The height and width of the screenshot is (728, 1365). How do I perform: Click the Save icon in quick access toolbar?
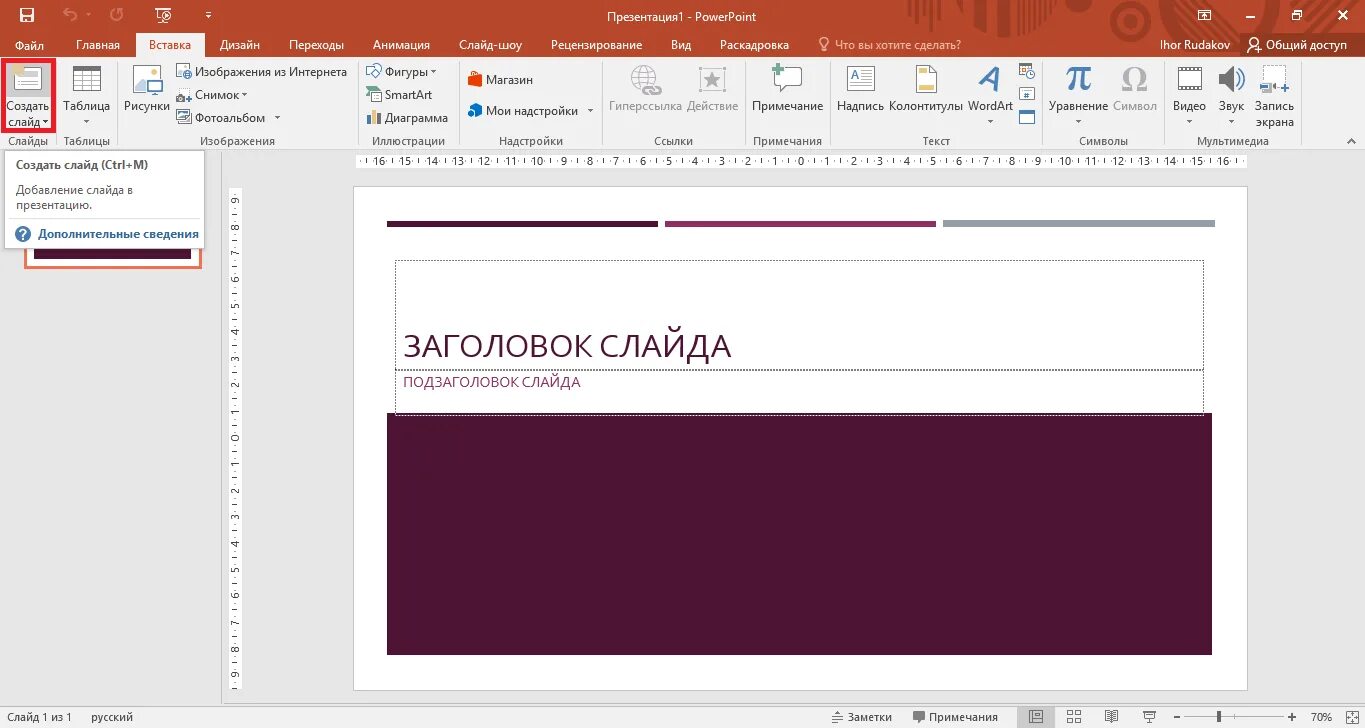[x=27, y=16]
